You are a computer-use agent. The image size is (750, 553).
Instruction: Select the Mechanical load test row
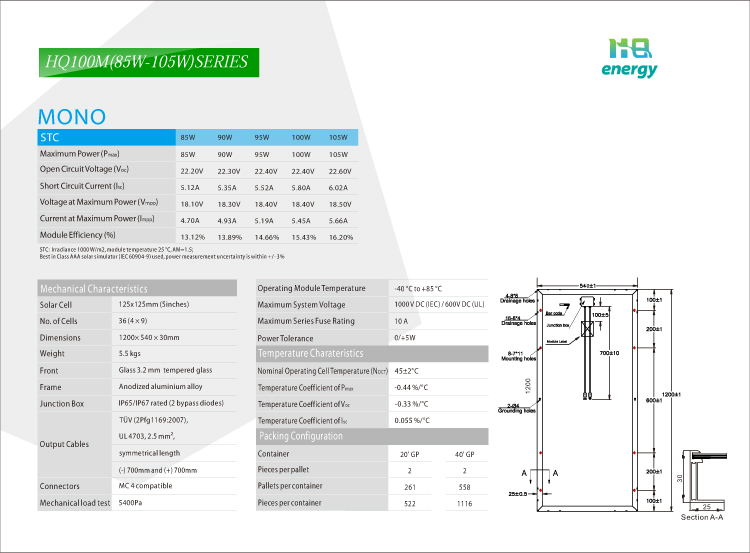pos(75,503)
